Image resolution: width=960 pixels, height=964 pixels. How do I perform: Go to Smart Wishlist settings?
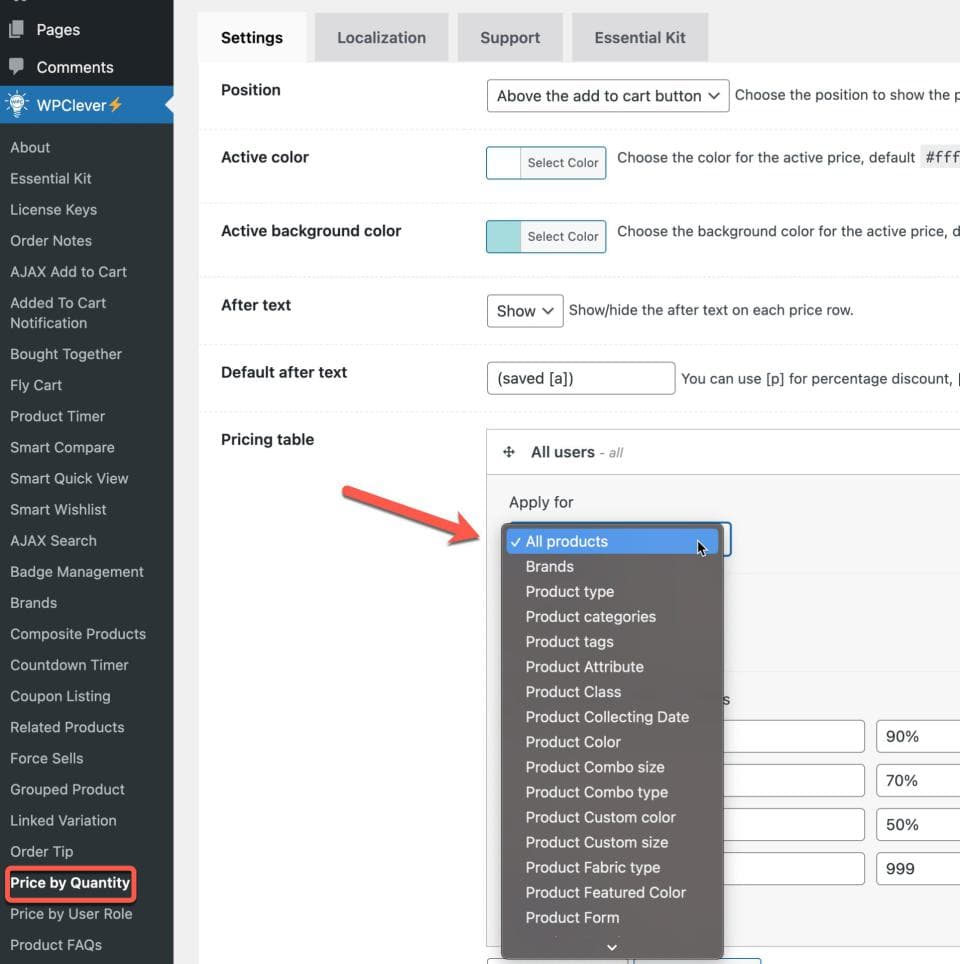(x=58, y=510)
